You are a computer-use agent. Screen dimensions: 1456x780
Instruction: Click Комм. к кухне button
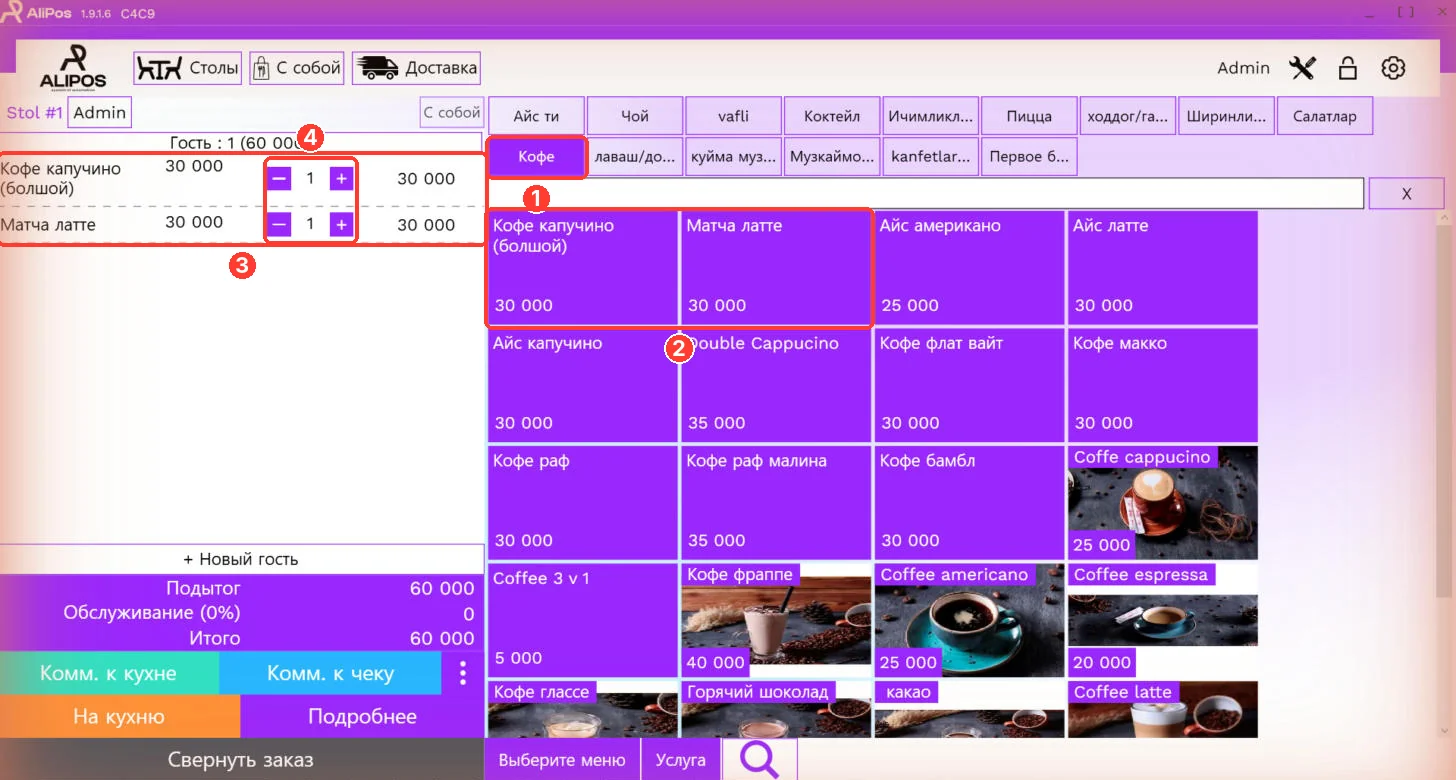tap(109, 673)
